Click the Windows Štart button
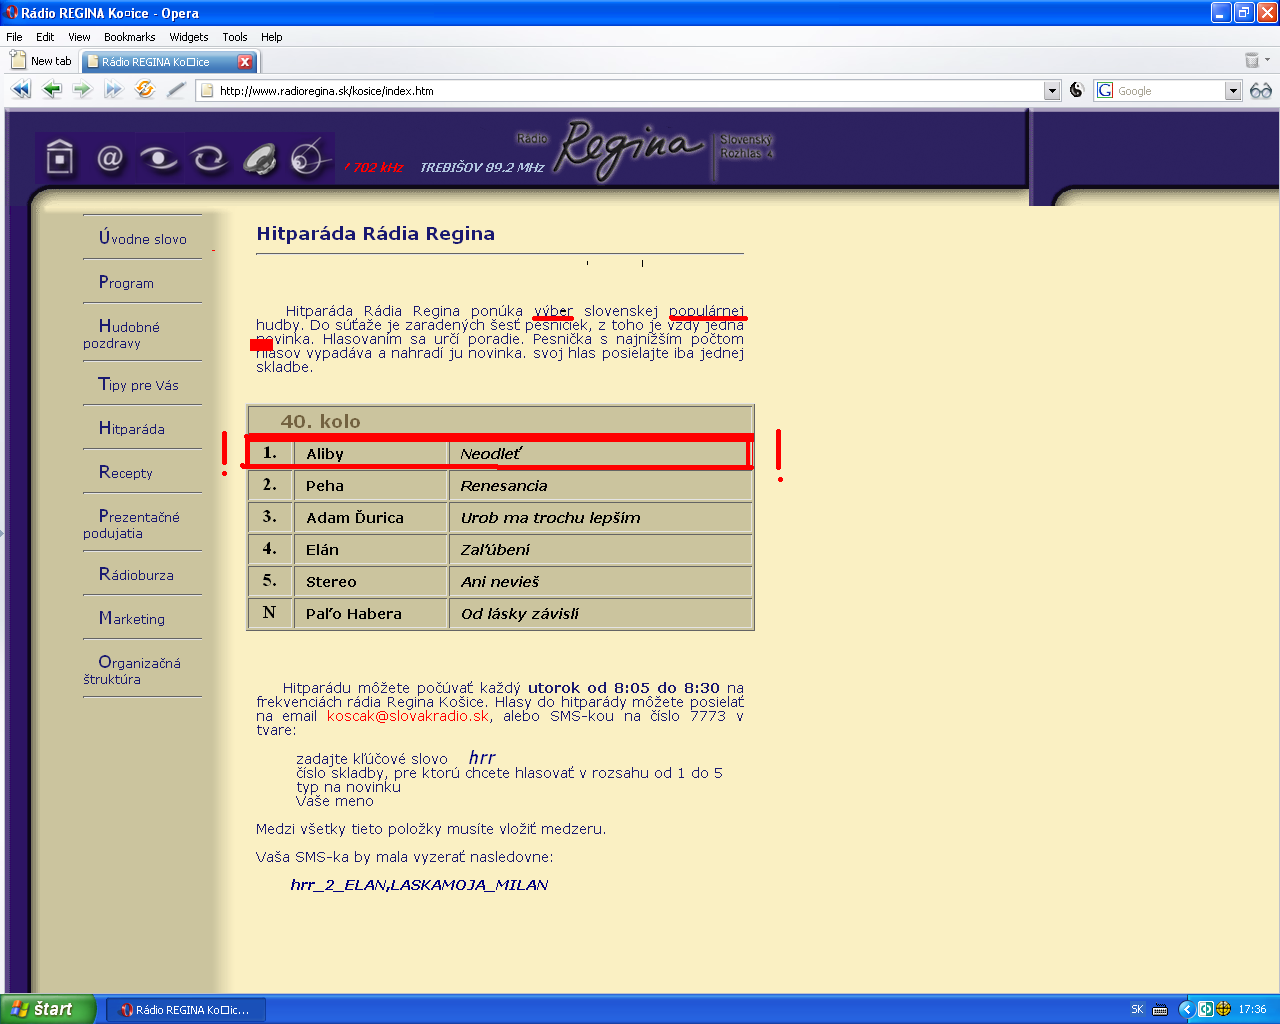The image size is (1280, 1024). [x=48, y=1009]
